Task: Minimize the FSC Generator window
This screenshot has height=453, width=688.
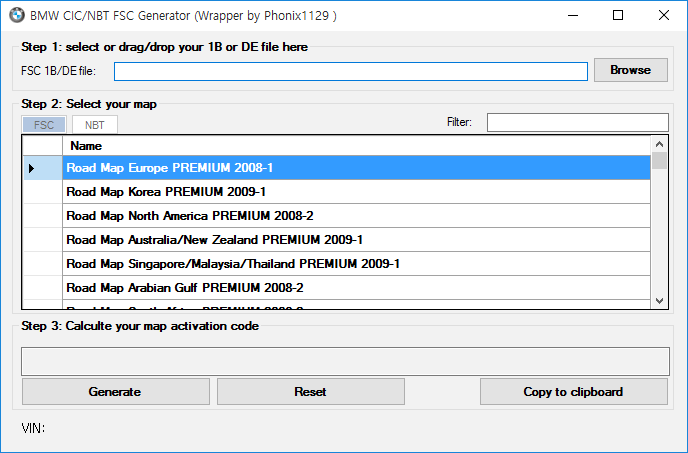Action: (573, 15)
